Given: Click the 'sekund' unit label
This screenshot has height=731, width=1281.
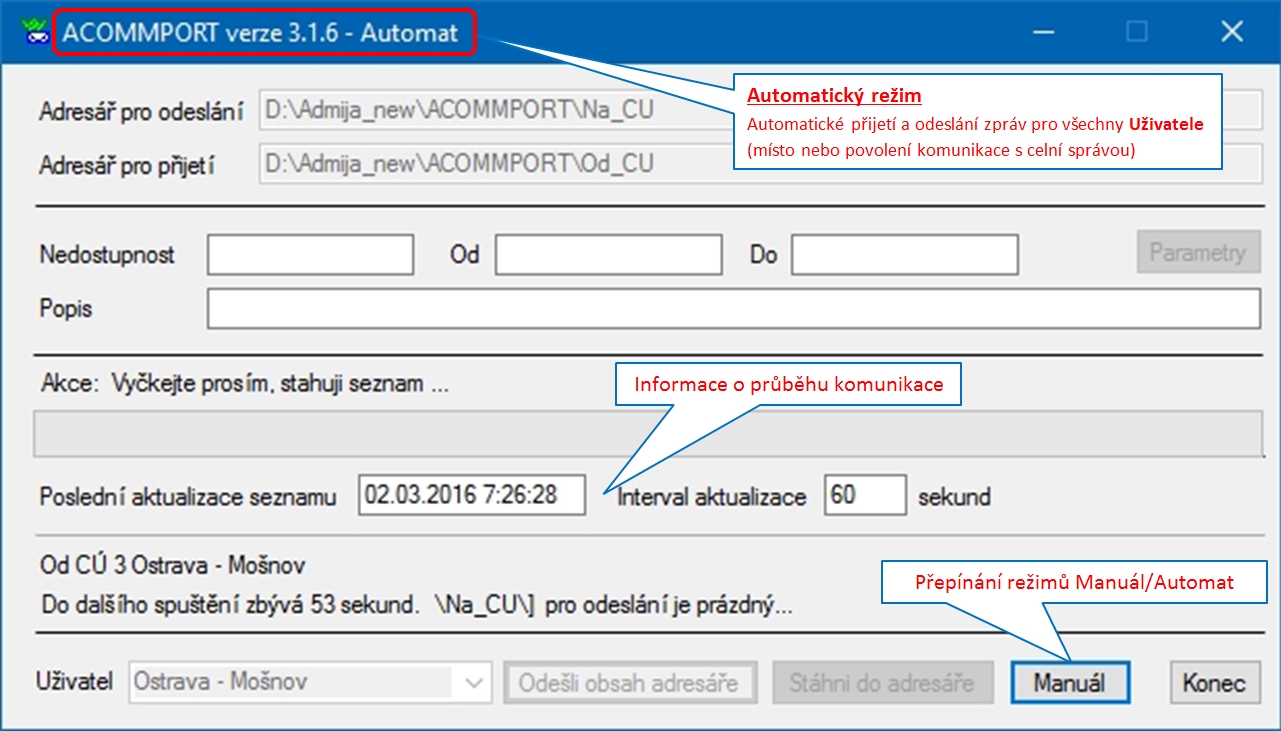Looking at the screenshot, I should pos(955,497).
